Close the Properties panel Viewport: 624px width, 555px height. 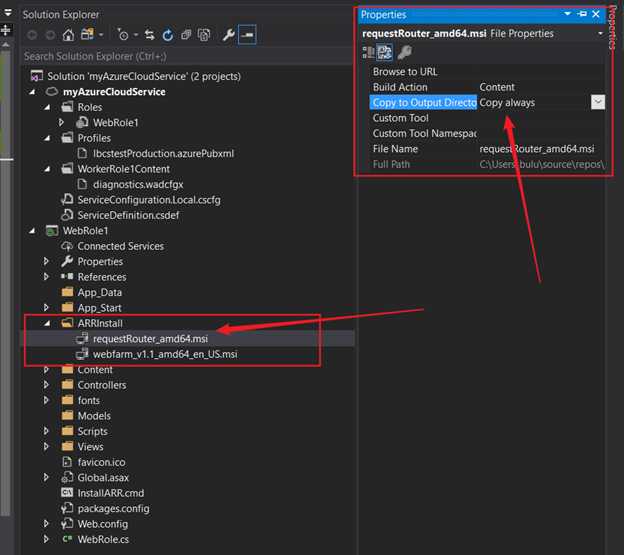click(596, 14)
